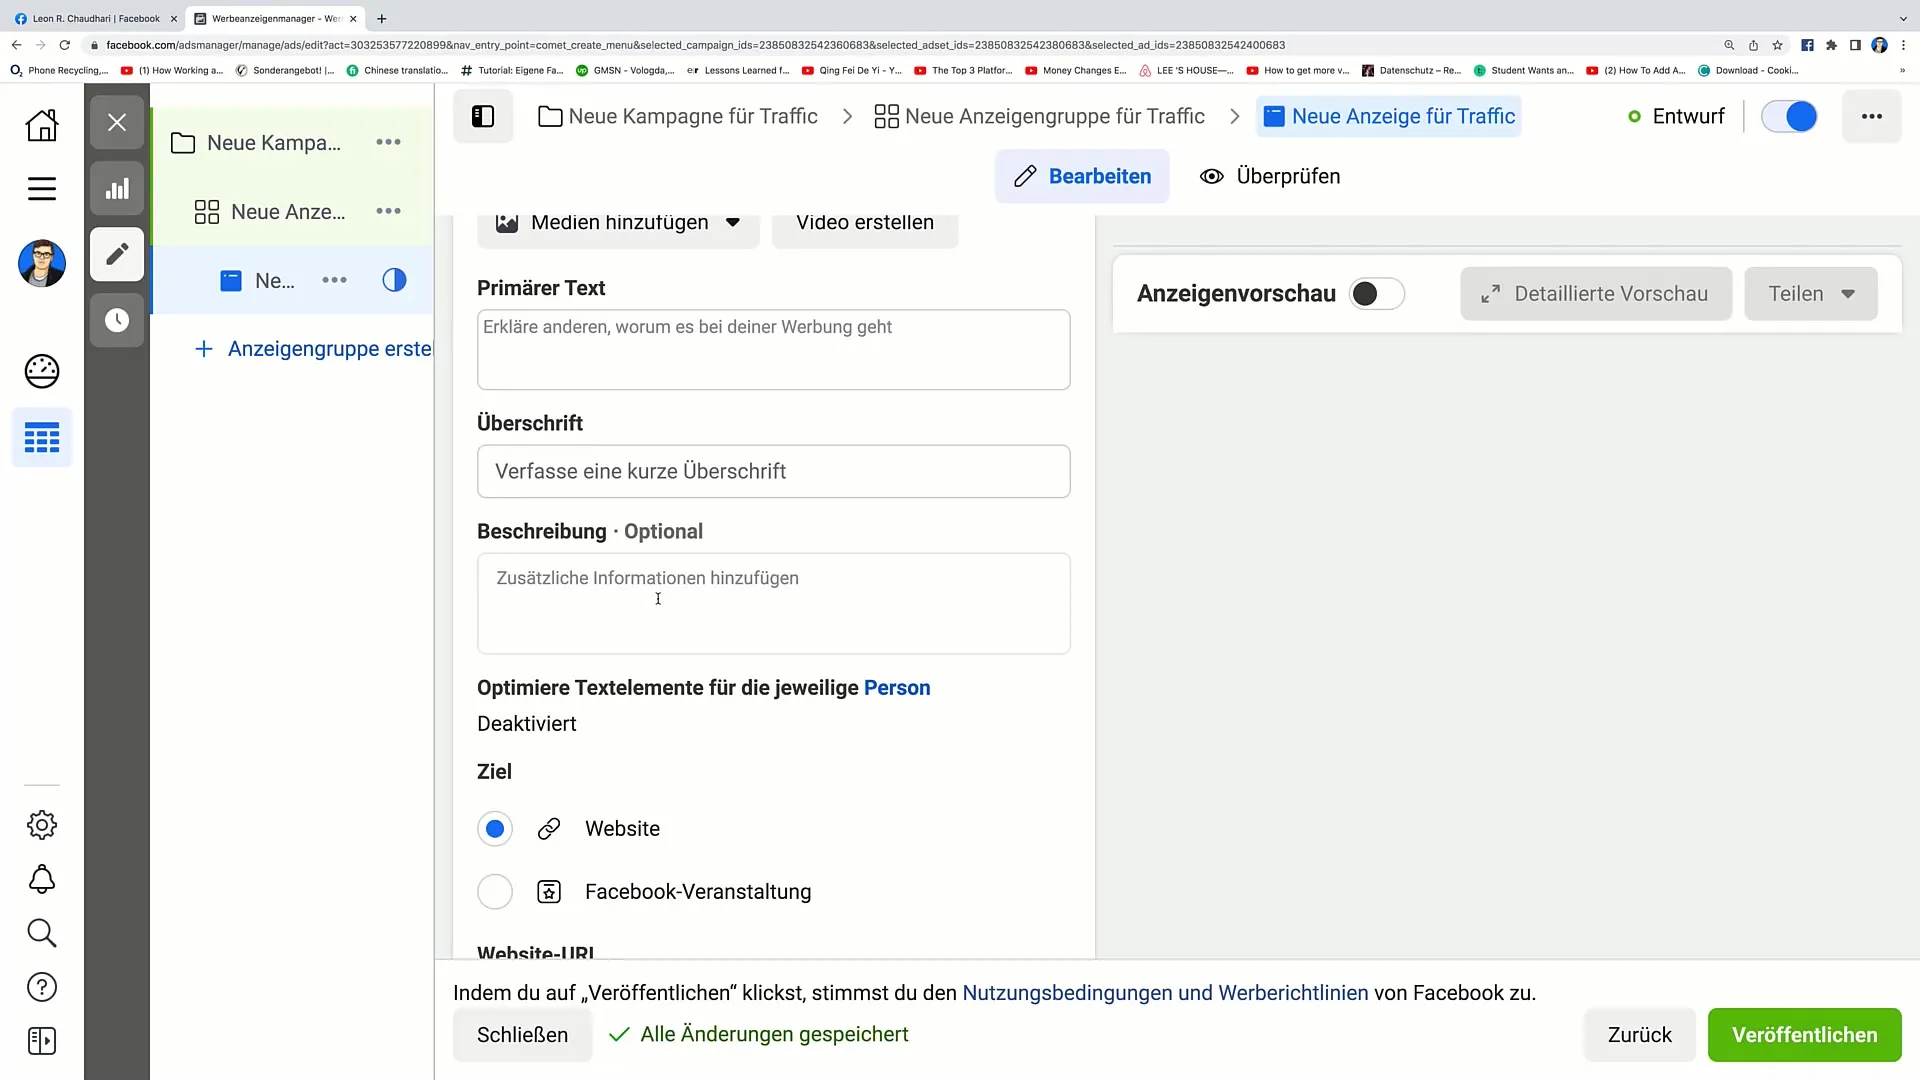
Task: Open the Ads Manager table grid icon
Action: (42, 437)
